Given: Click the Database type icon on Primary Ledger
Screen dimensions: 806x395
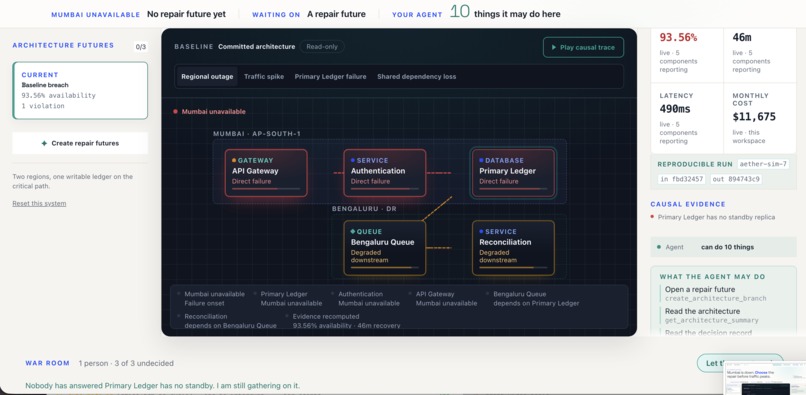Looking at the screenshot, I should (x=482, y=160).
